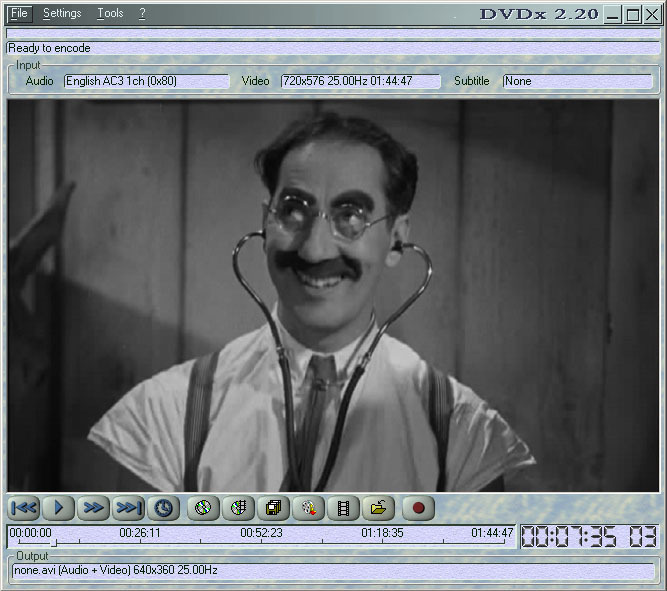Viewport: 667px width, 591px height.
Task: Open the question mark help menu
Action: (x=142, y=14)
